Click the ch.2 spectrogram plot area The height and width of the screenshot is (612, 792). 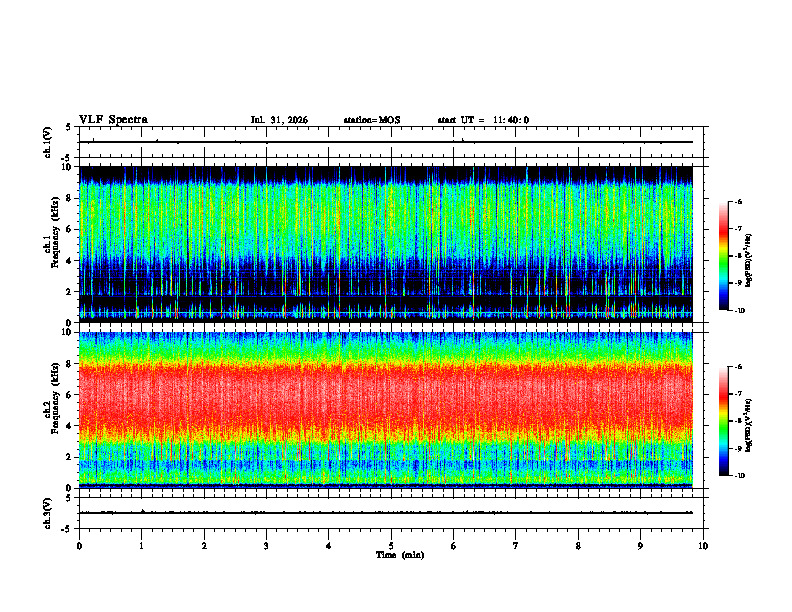coord(386,410)
